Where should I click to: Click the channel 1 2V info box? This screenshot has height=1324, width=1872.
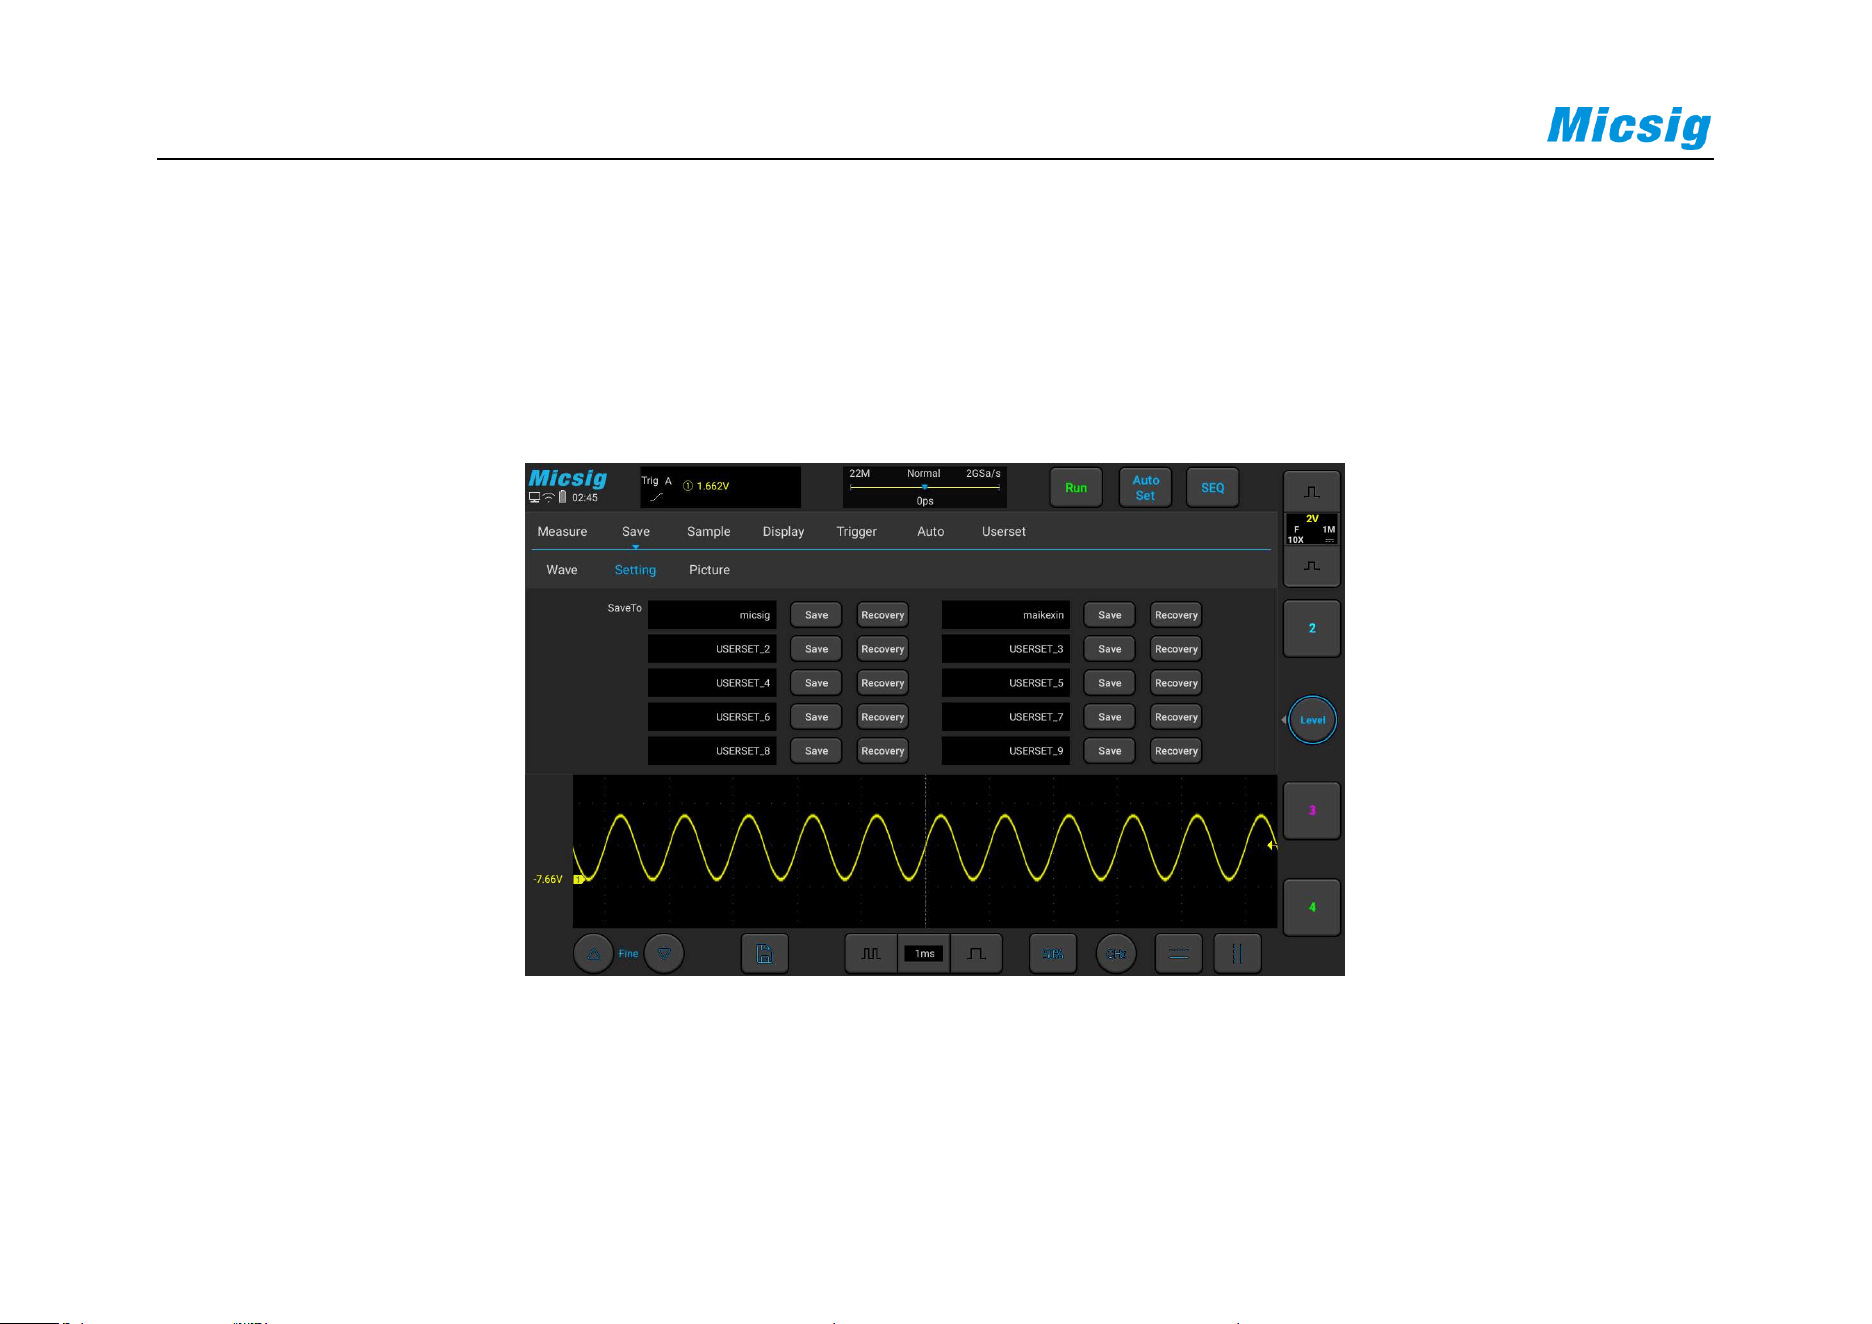[x=1312, y=529]
